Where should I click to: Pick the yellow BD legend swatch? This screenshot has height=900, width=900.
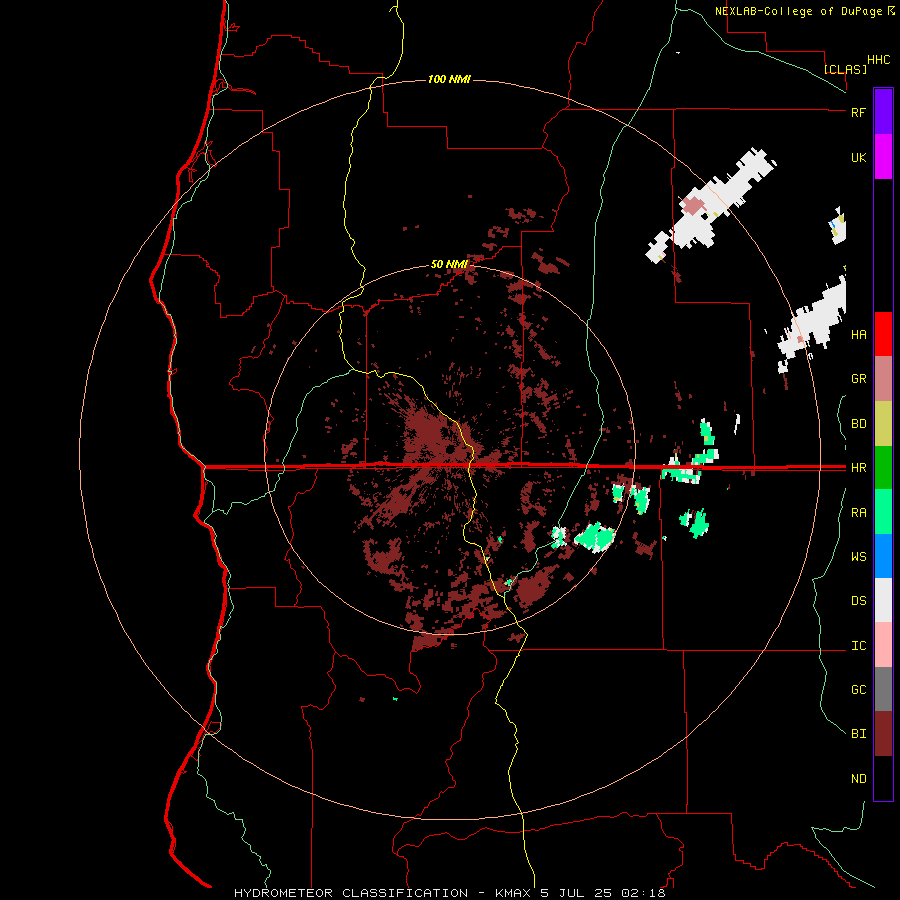(883, 424)
